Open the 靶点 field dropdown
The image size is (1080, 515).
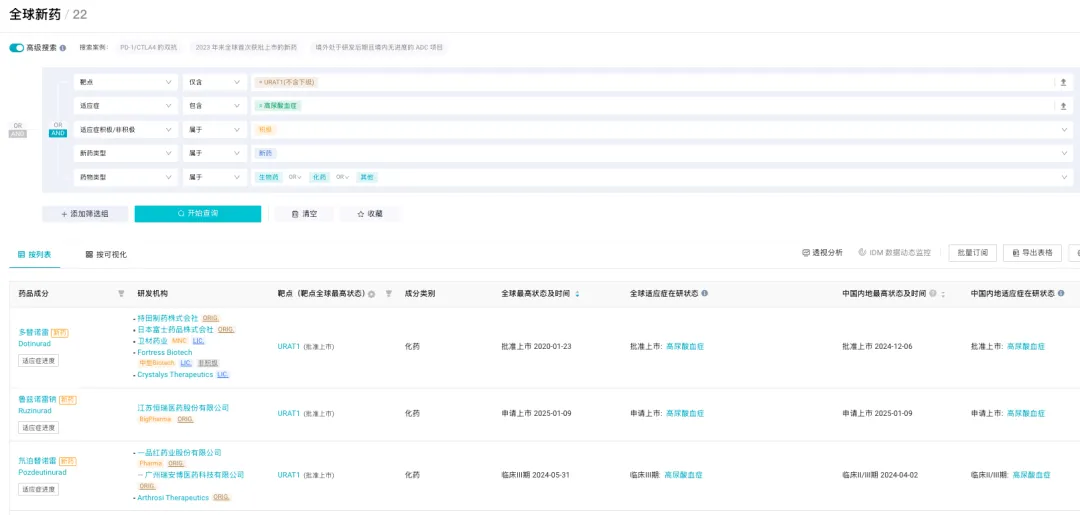(125, 82)
